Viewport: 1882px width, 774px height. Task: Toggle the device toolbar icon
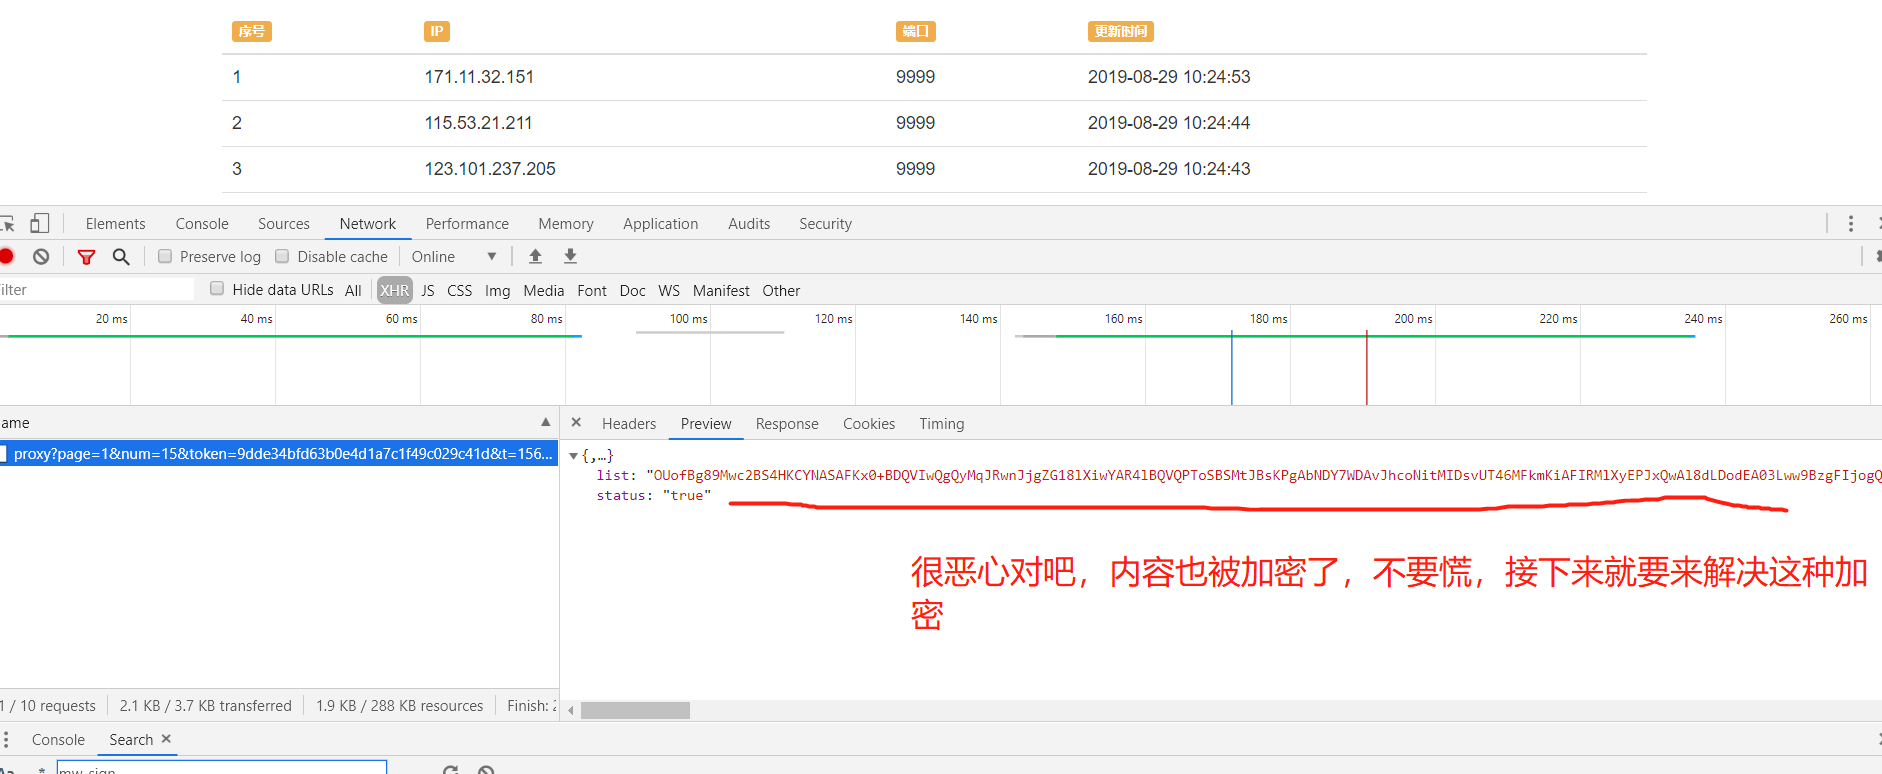coord(39,223)
